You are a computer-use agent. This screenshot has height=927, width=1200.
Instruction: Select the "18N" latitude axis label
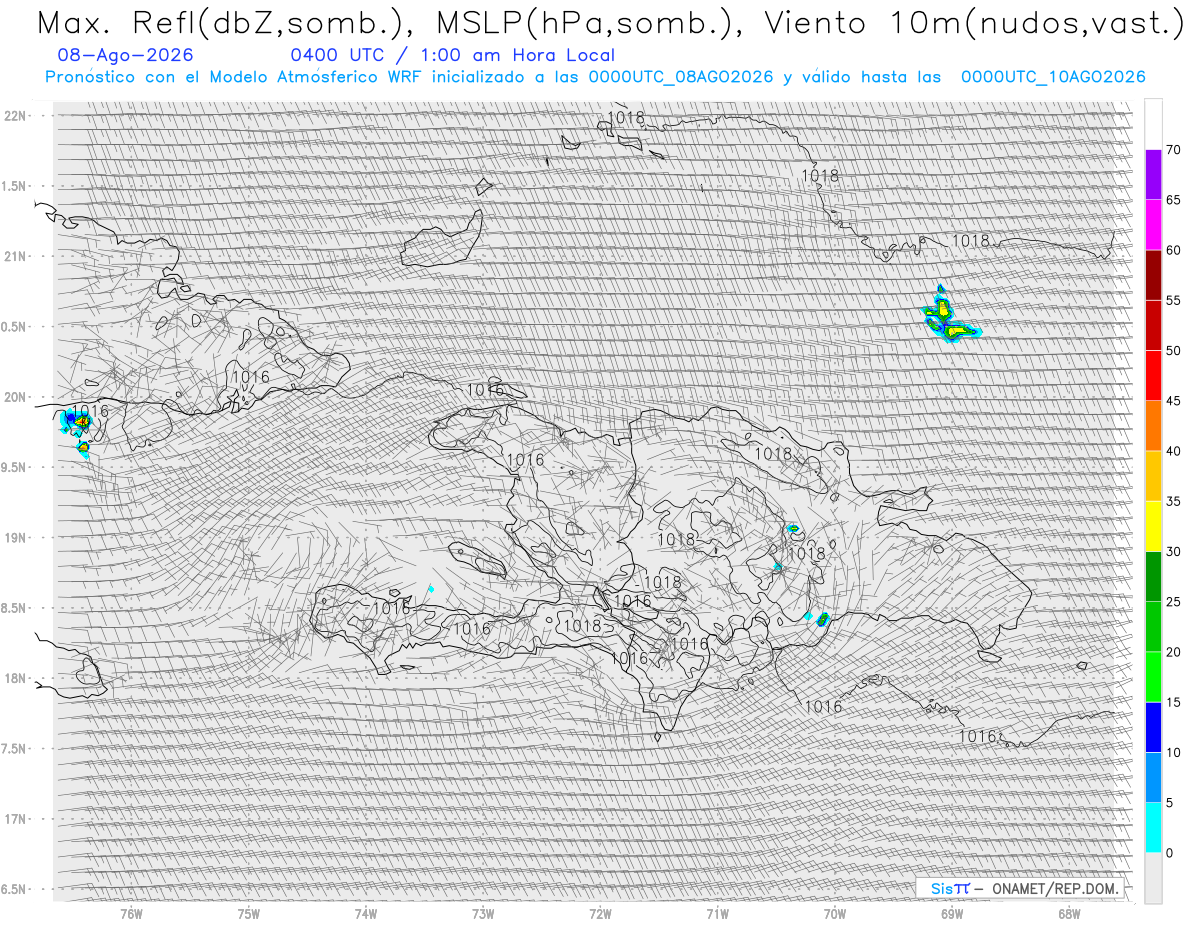15,679
